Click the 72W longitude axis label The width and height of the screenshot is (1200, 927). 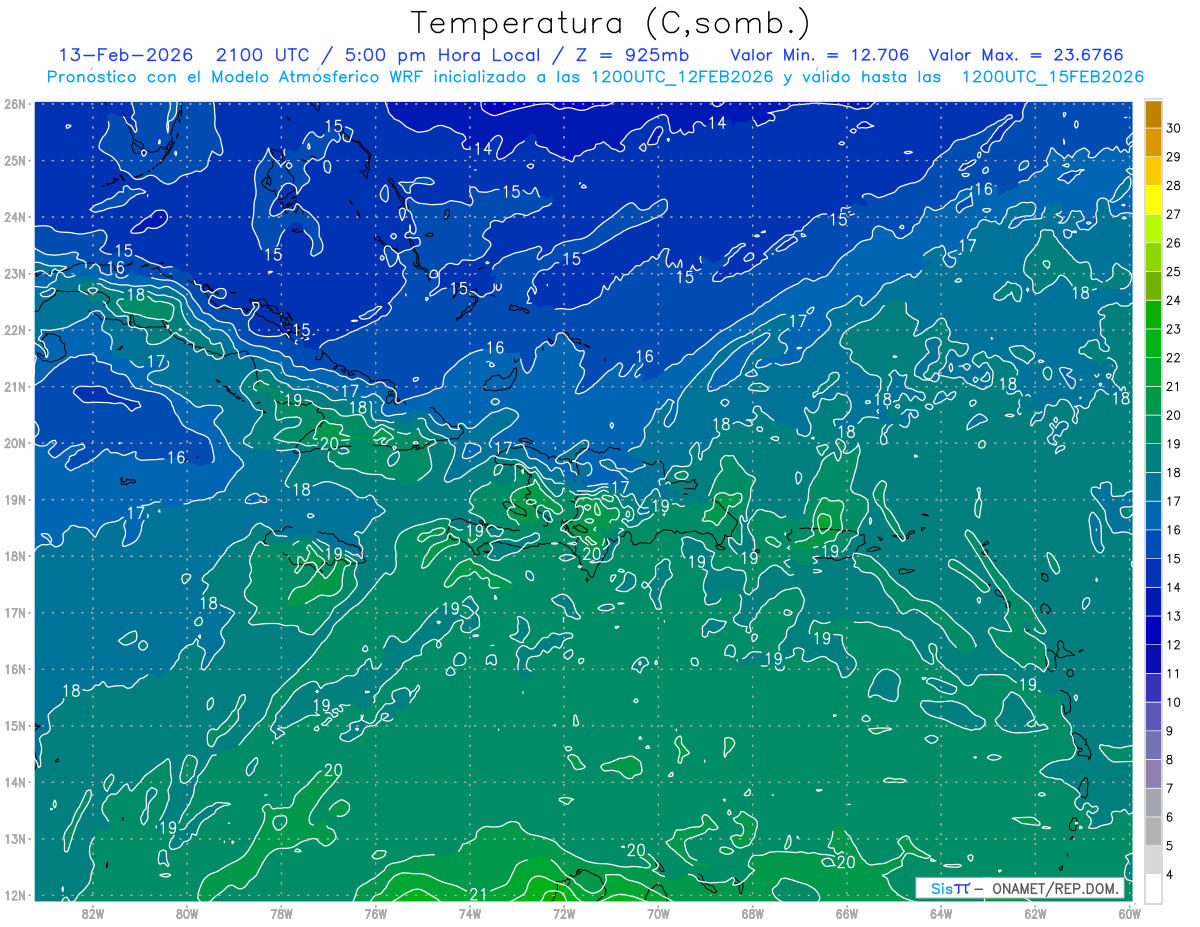564,913
